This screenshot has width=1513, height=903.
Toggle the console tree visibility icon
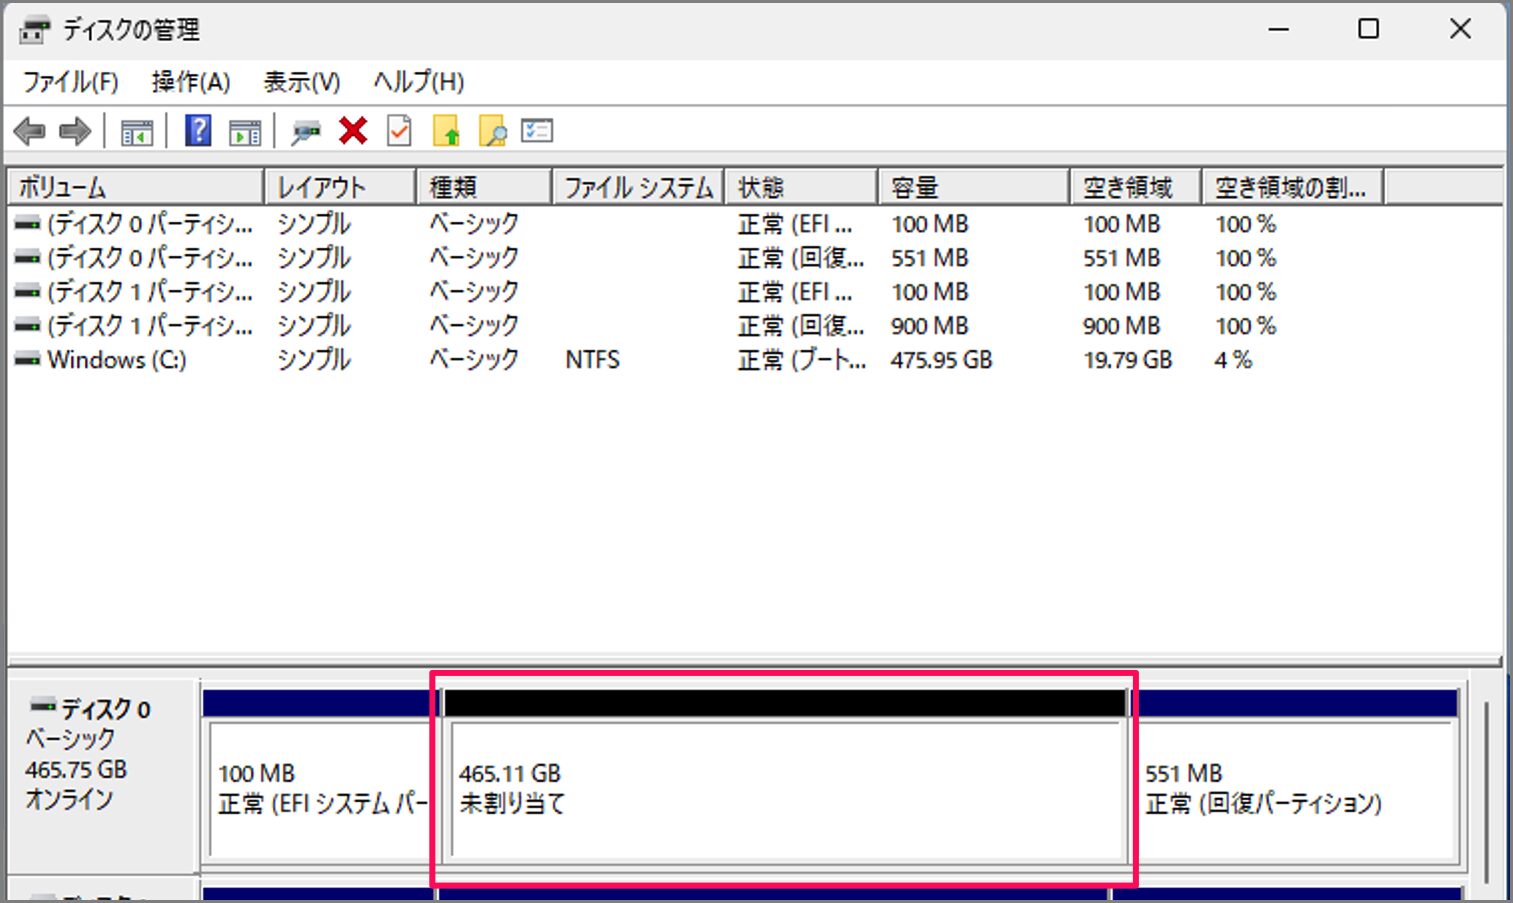137,131
